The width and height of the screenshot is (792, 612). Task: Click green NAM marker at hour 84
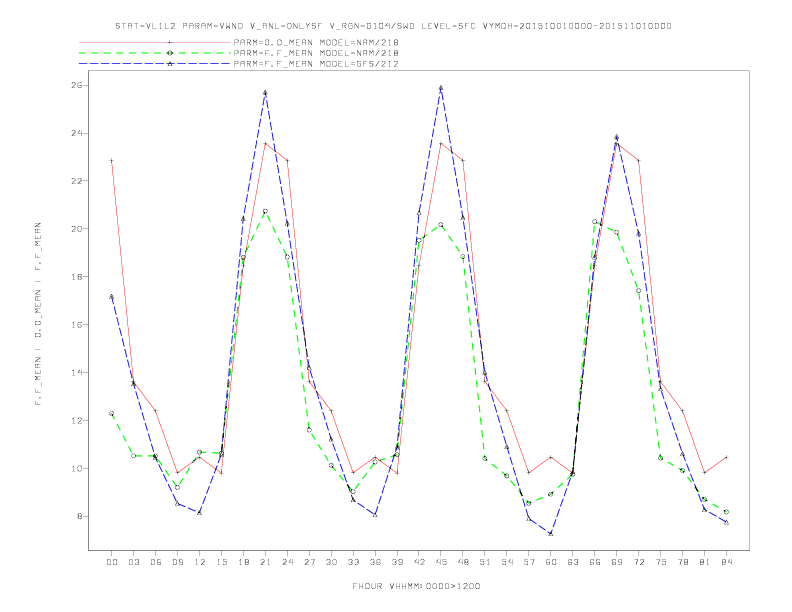coord(726,512)
